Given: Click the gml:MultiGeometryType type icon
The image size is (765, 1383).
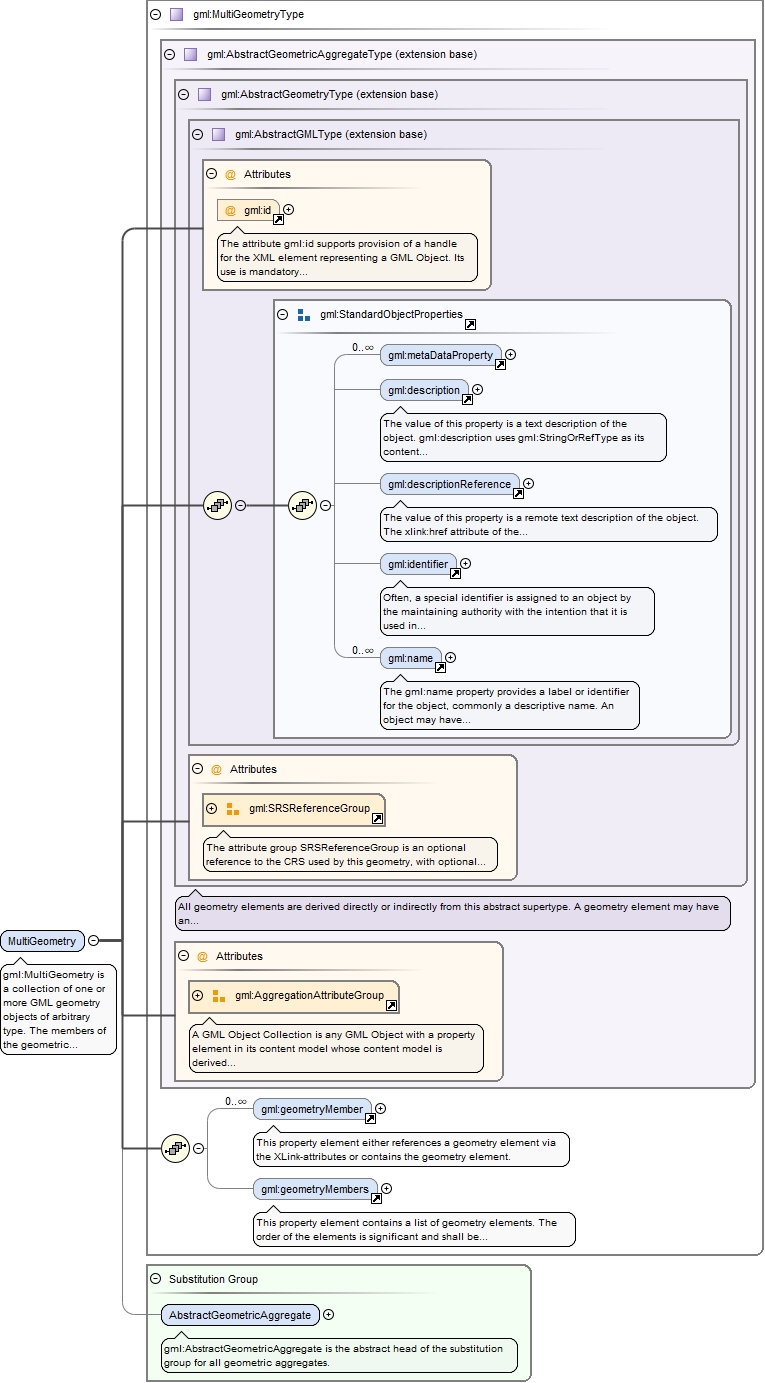Looking at the screenshot, I should [x=176, y=15].
